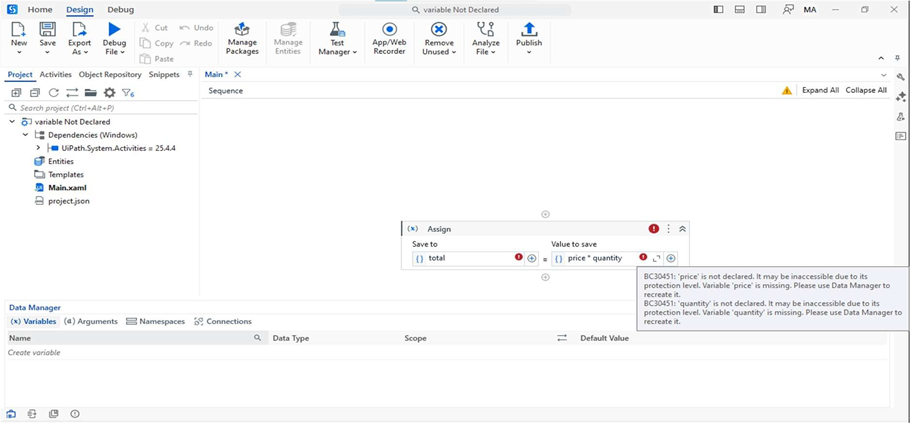Run the Debug File button

(115, 35)
